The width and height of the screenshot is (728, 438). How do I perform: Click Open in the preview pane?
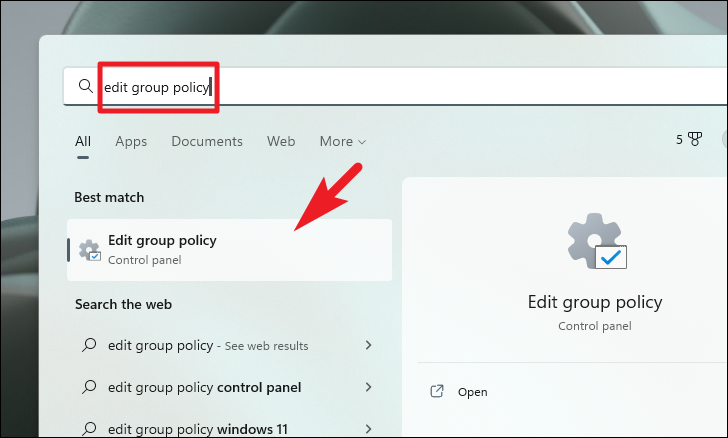[x=472, y=392]
